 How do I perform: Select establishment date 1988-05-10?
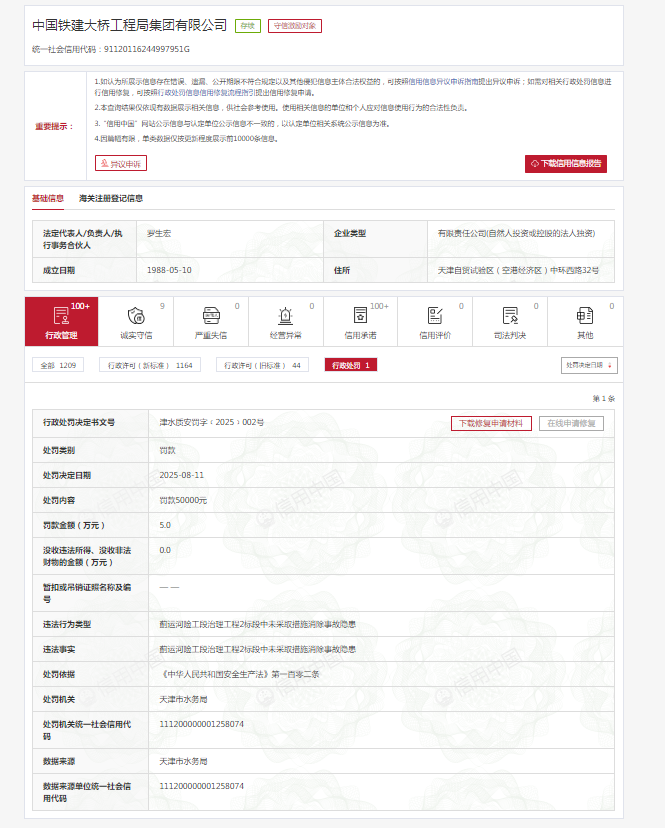pyautogui.click(x=169, y=270)
